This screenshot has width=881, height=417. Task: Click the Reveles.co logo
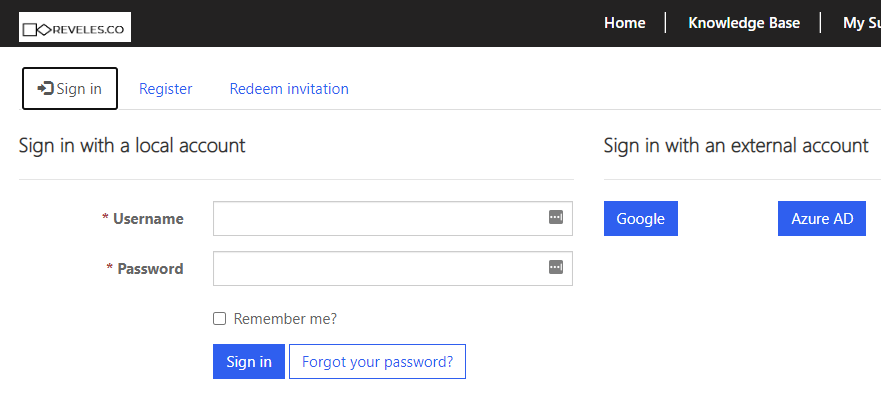click(x=75, y=28)
